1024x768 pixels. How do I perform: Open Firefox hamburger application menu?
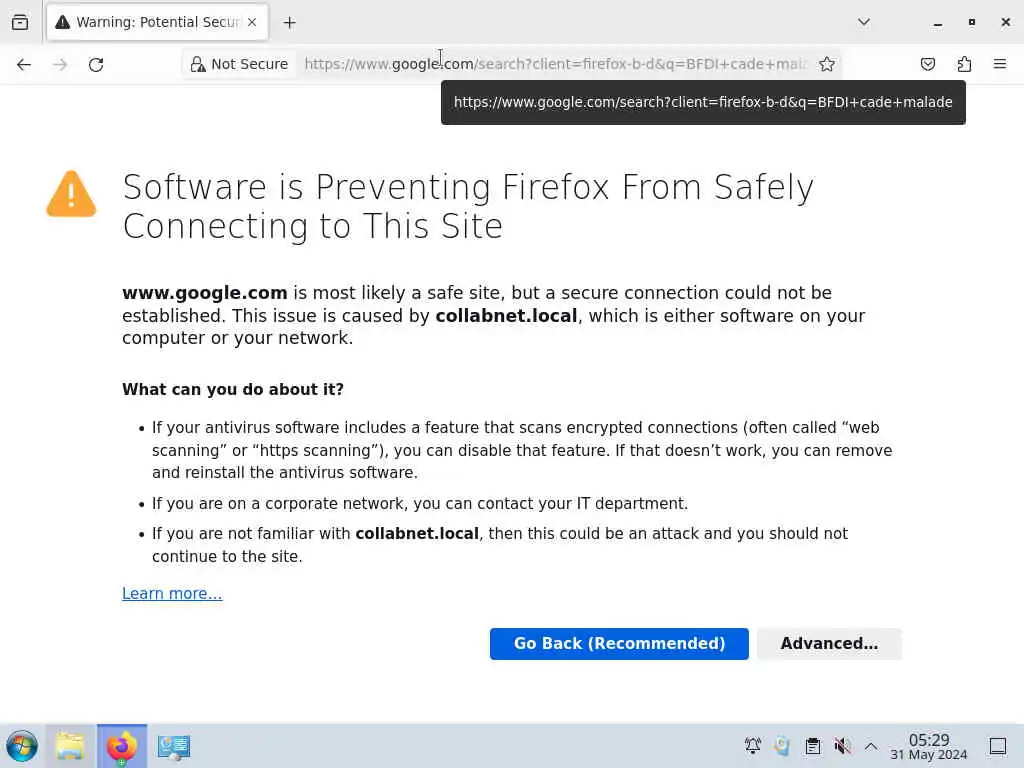[x=999, y=64]
